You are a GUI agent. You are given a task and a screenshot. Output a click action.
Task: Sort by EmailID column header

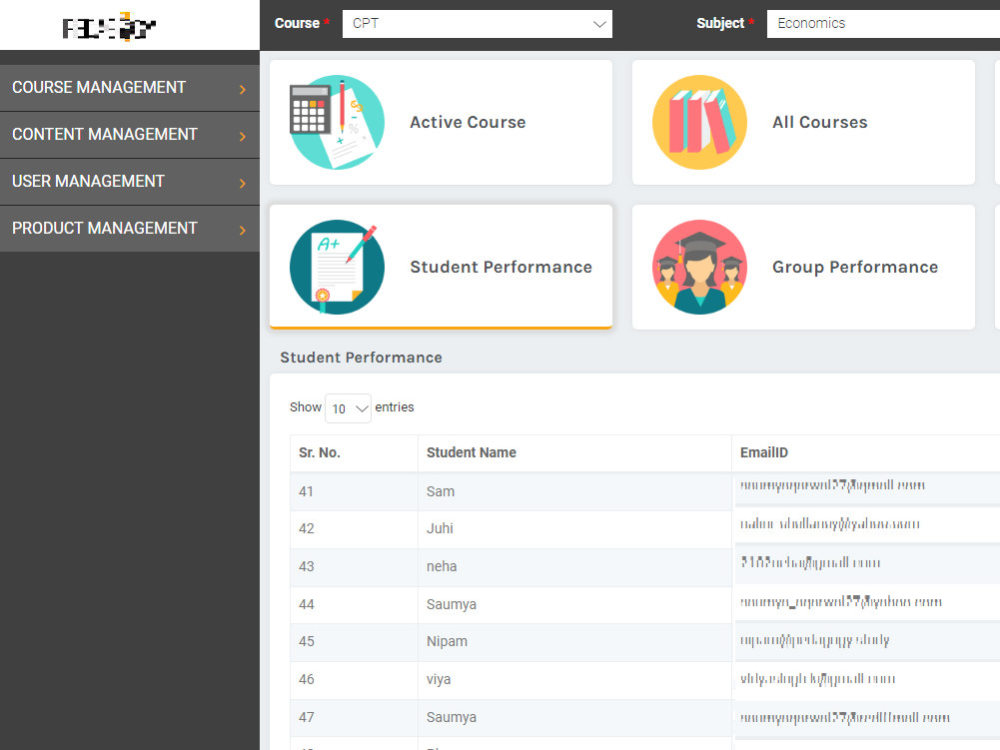pos(865,453)
